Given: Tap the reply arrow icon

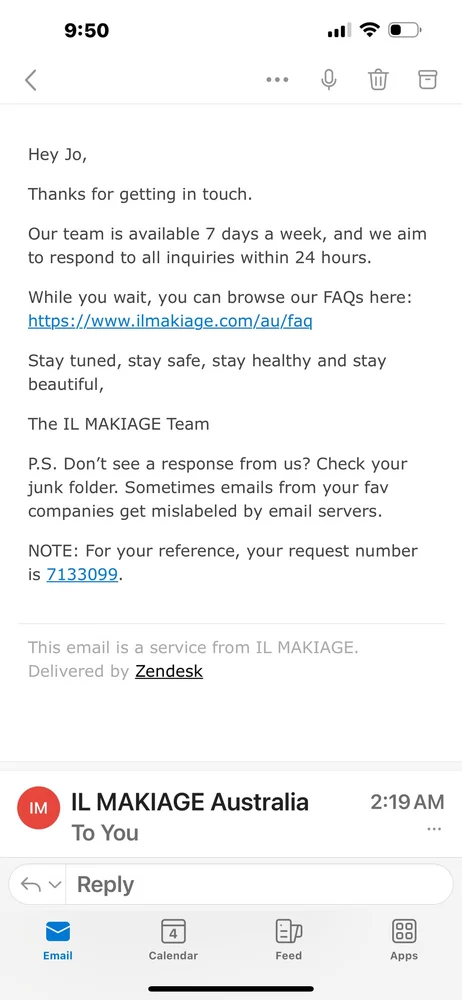Looking at the screenshot, I should point(31,884).
